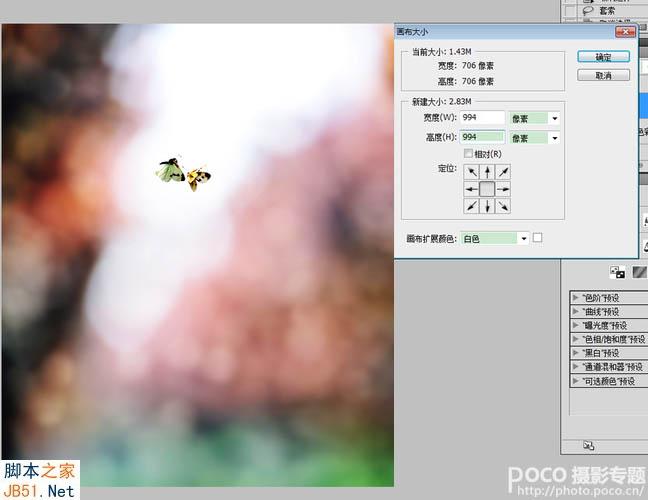Toggle the box left of 套索 row
This screenshot has width=648, height=500.
coord(570,11)
